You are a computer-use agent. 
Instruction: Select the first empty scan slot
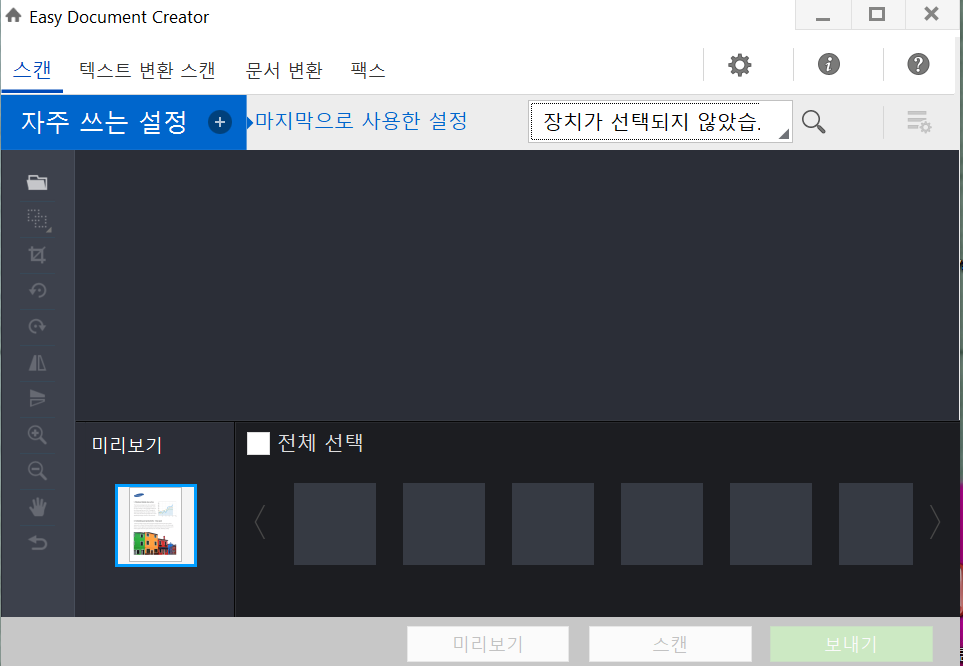pyautogui.click(x=335, y=523)
